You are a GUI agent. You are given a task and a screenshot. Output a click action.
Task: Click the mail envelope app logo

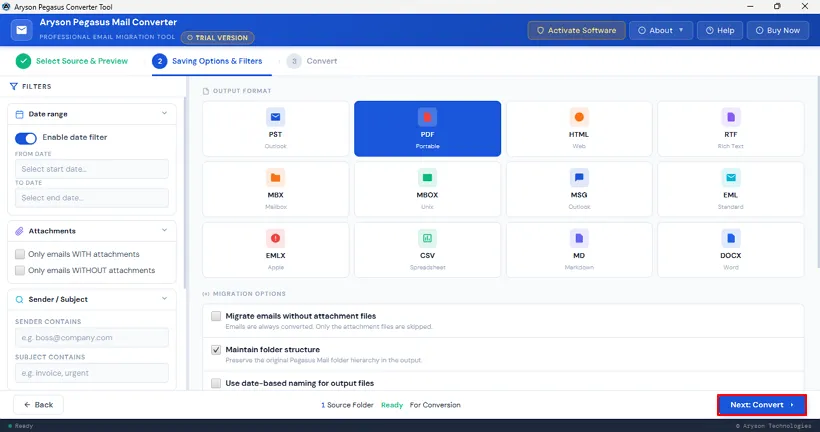pos(21,30)
